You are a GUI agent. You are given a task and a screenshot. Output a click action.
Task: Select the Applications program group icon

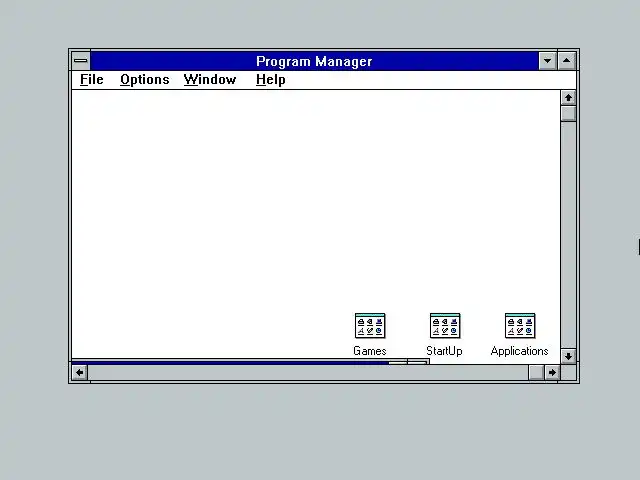point(520,326)
